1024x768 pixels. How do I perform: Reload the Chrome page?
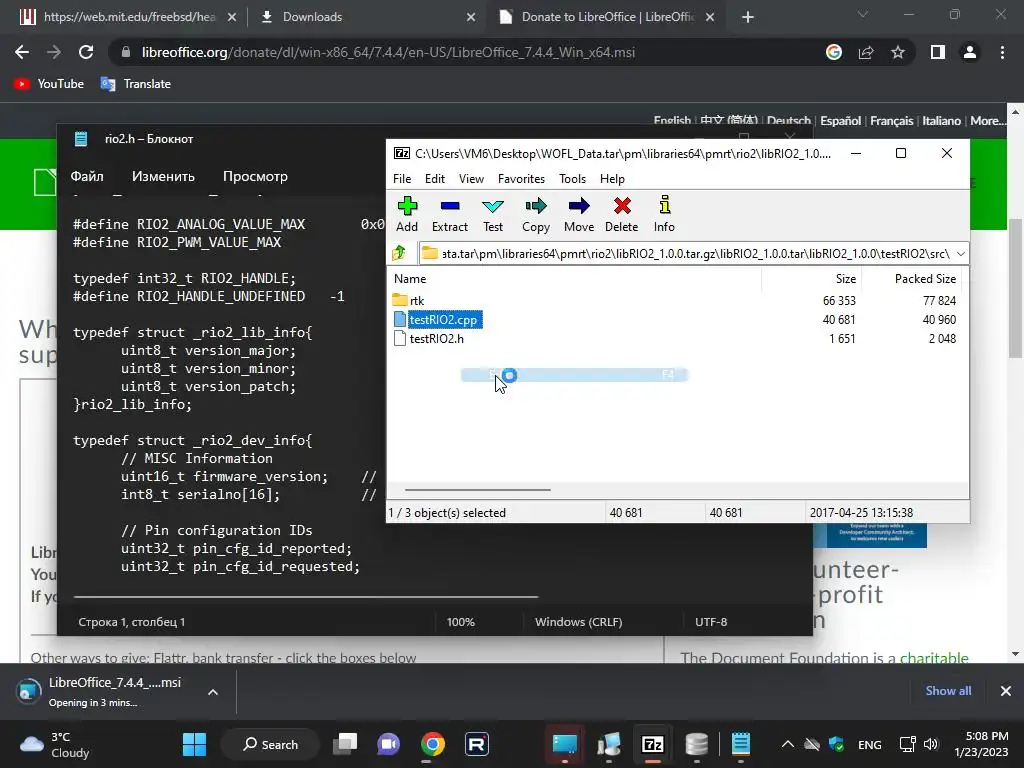86,52
